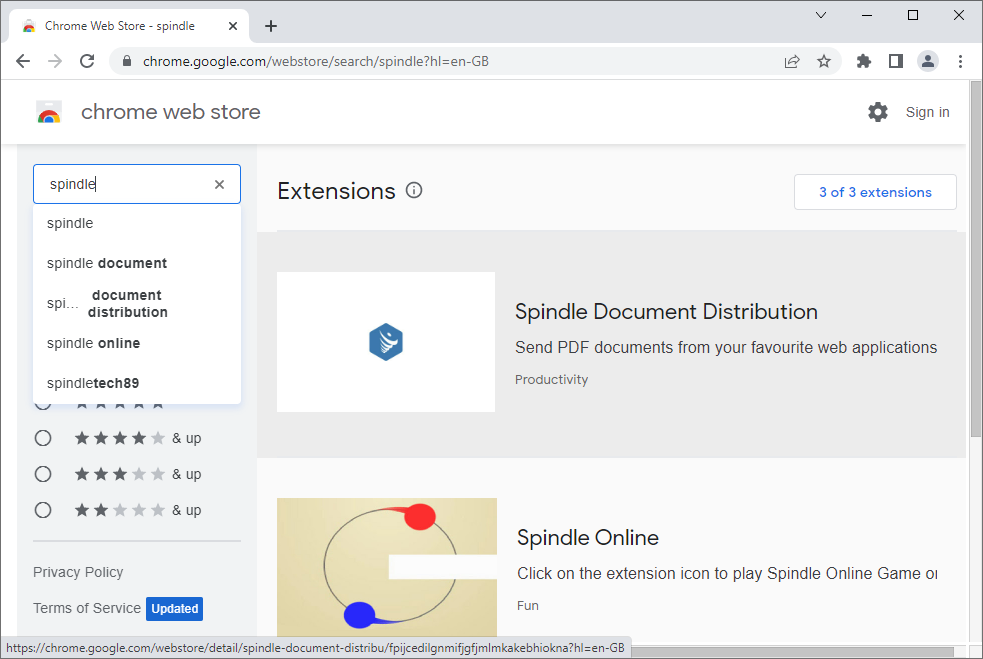Click the 'chrome web store' header title
Image resolution: width=983 pixels, height=659 pixels.
[x=171, y=112]
